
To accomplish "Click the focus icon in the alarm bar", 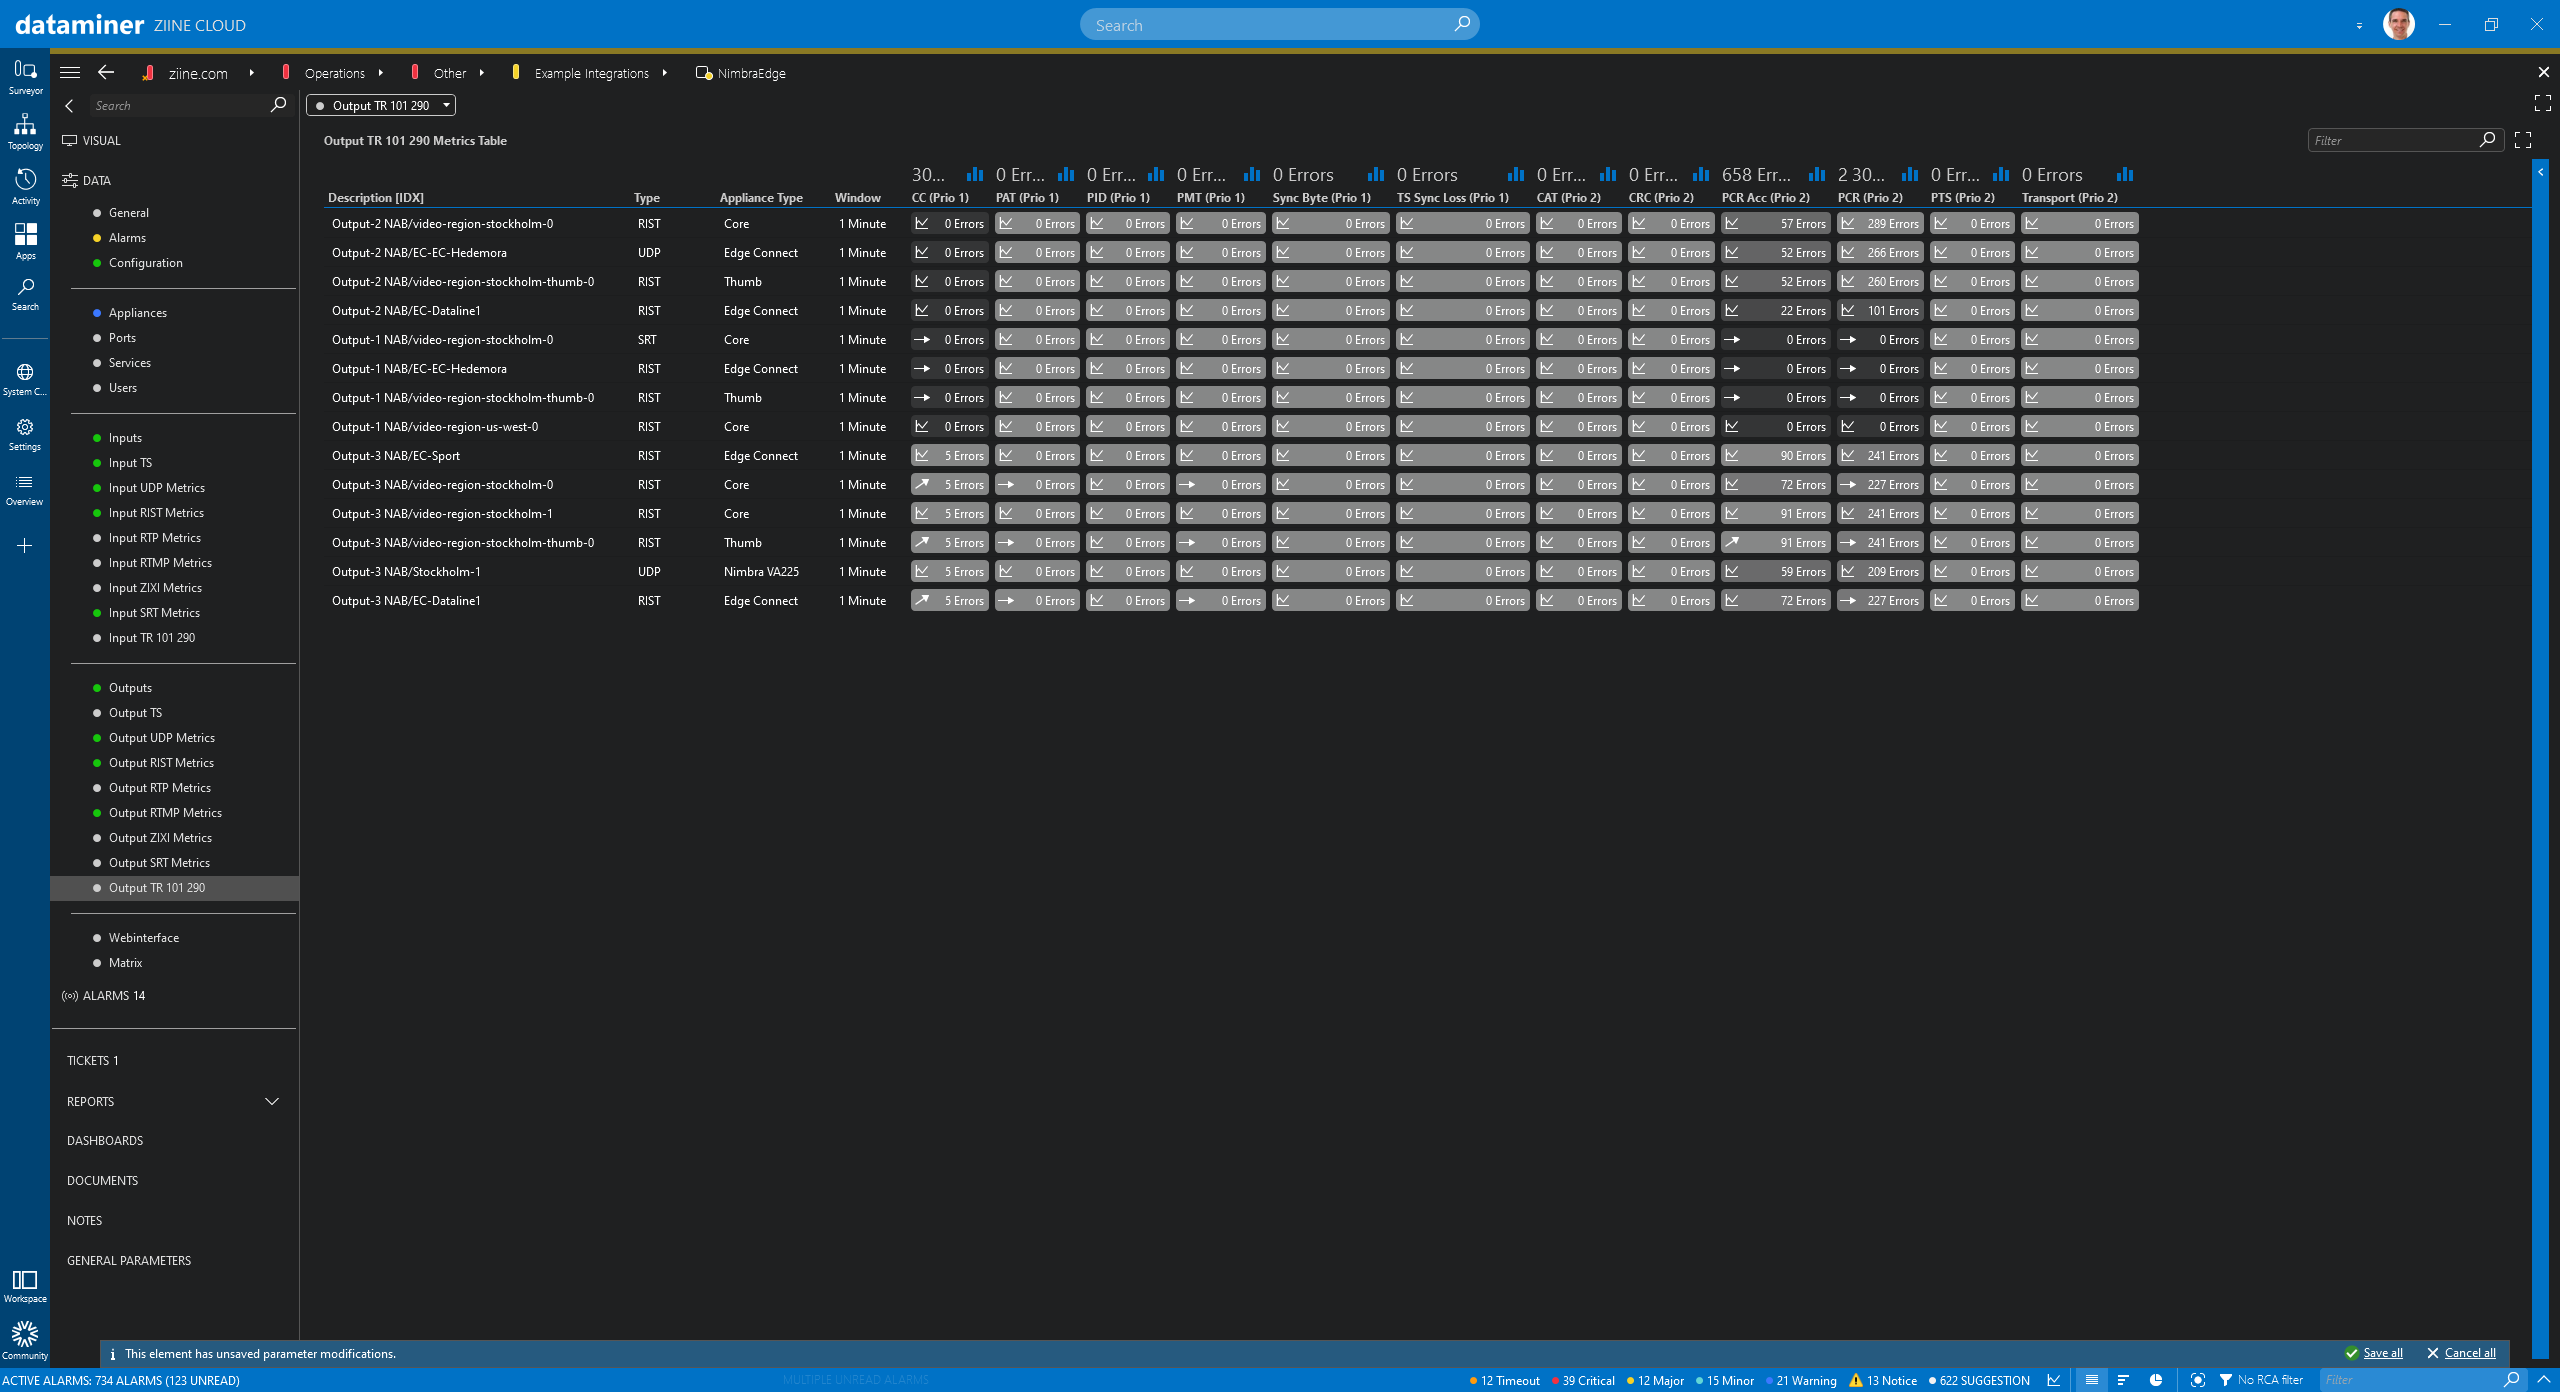I will (x=2197, y=1380).
